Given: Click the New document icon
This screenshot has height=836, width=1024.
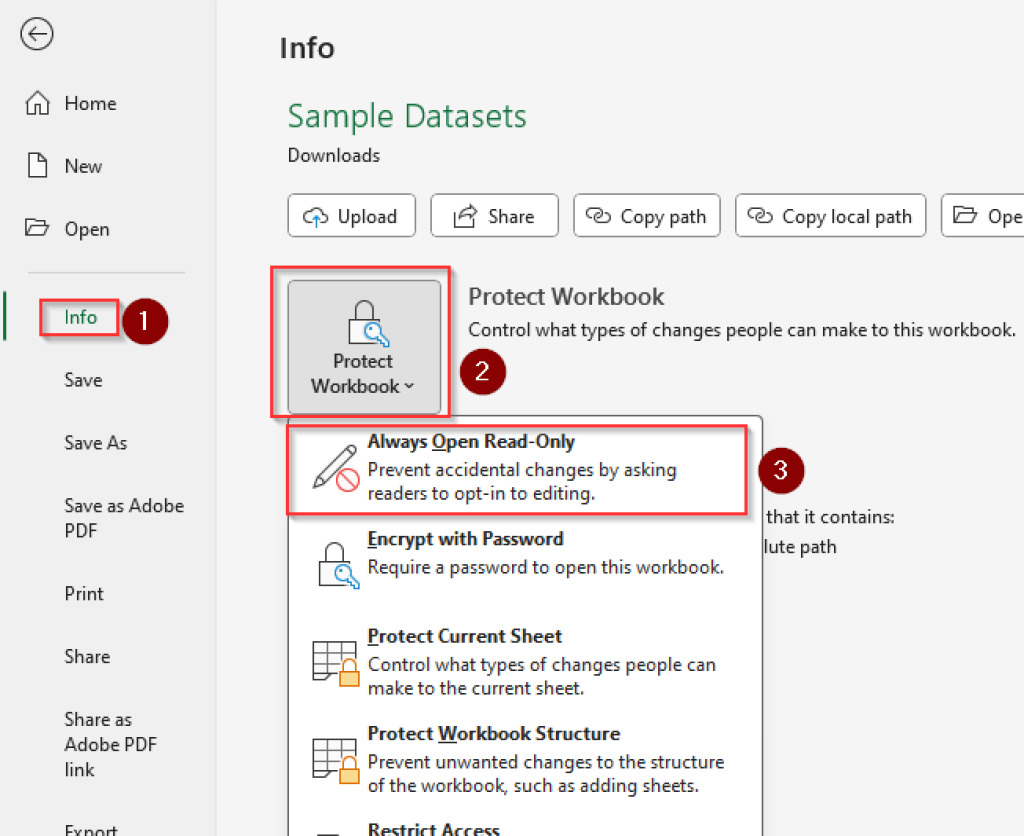Looking at the screenshot, I should click(x=37, y=166).
